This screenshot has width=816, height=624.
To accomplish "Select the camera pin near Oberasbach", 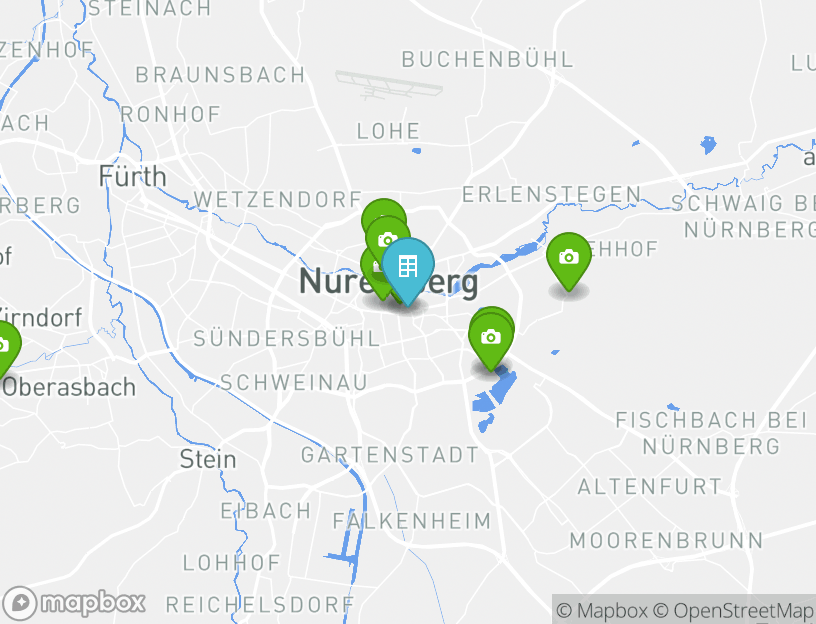I will pos(5,345).
